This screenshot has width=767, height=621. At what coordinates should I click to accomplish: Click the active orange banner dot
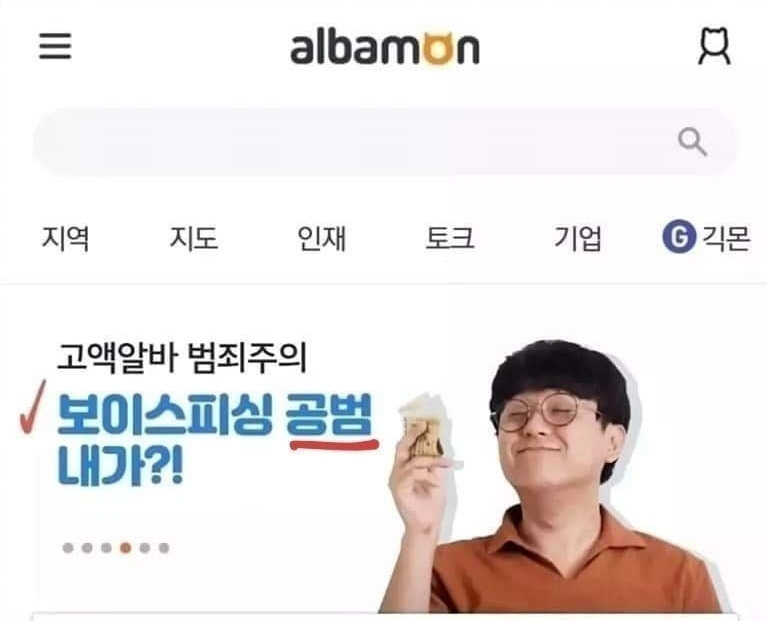tap(126, 548)
